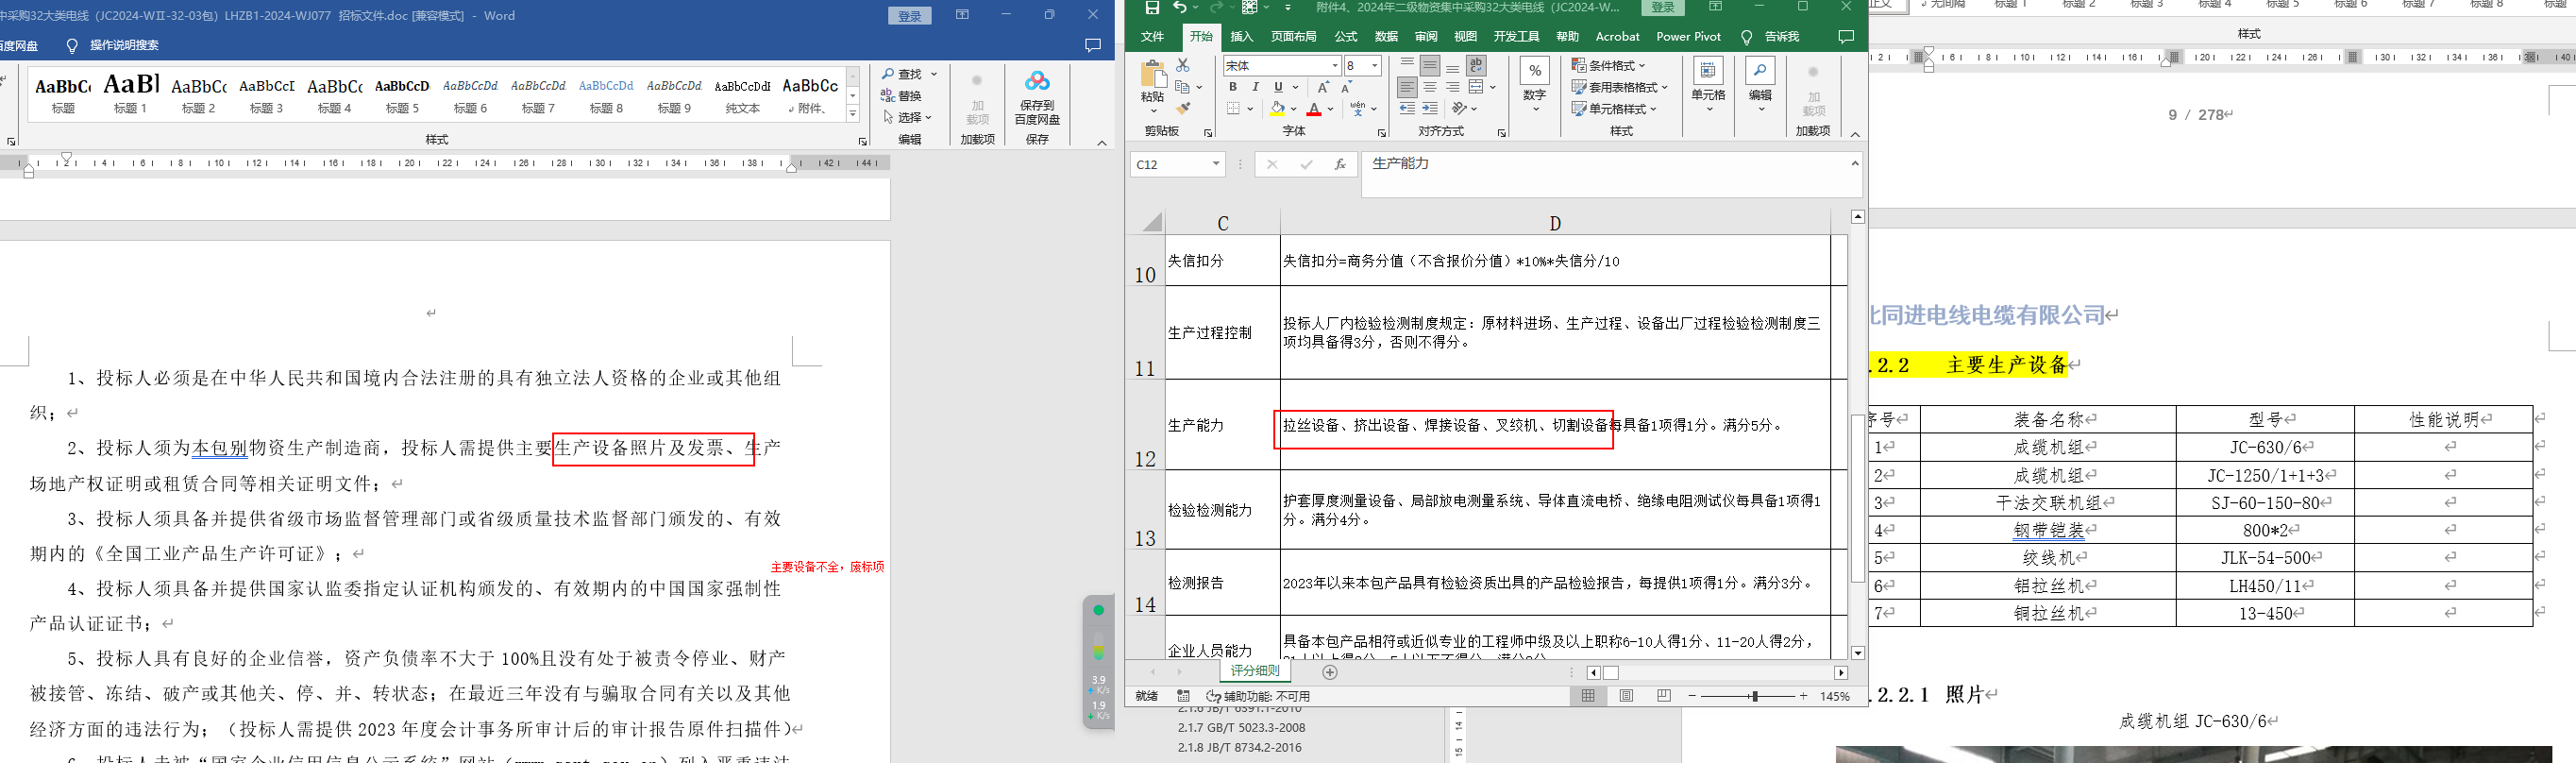Viewport: 2576px width, 763px height.
Task: Open the Format as Table dropdown
Action: [x=1620, y=88]
